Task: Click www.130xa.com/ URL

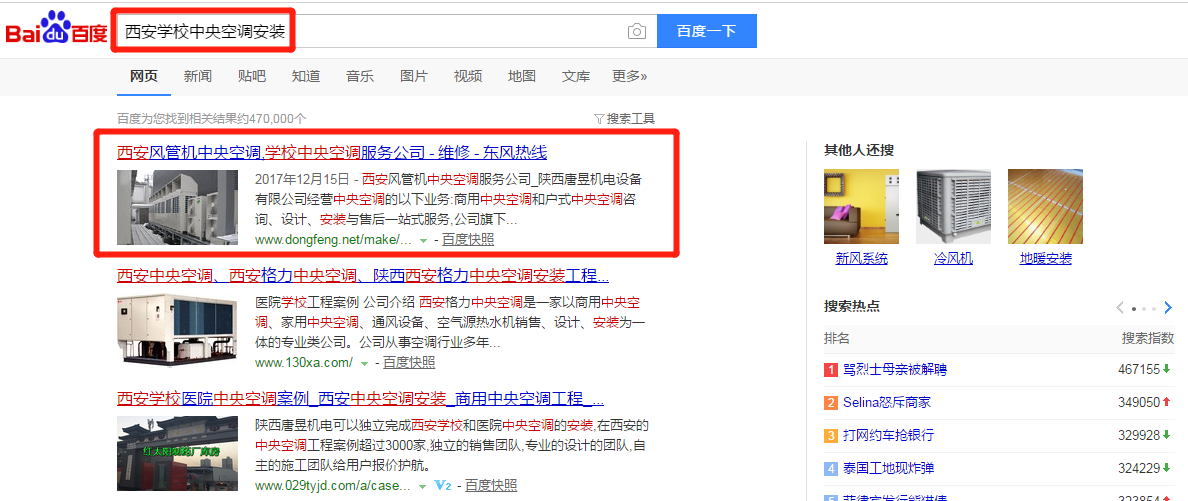Action: (x=304, y=362)
